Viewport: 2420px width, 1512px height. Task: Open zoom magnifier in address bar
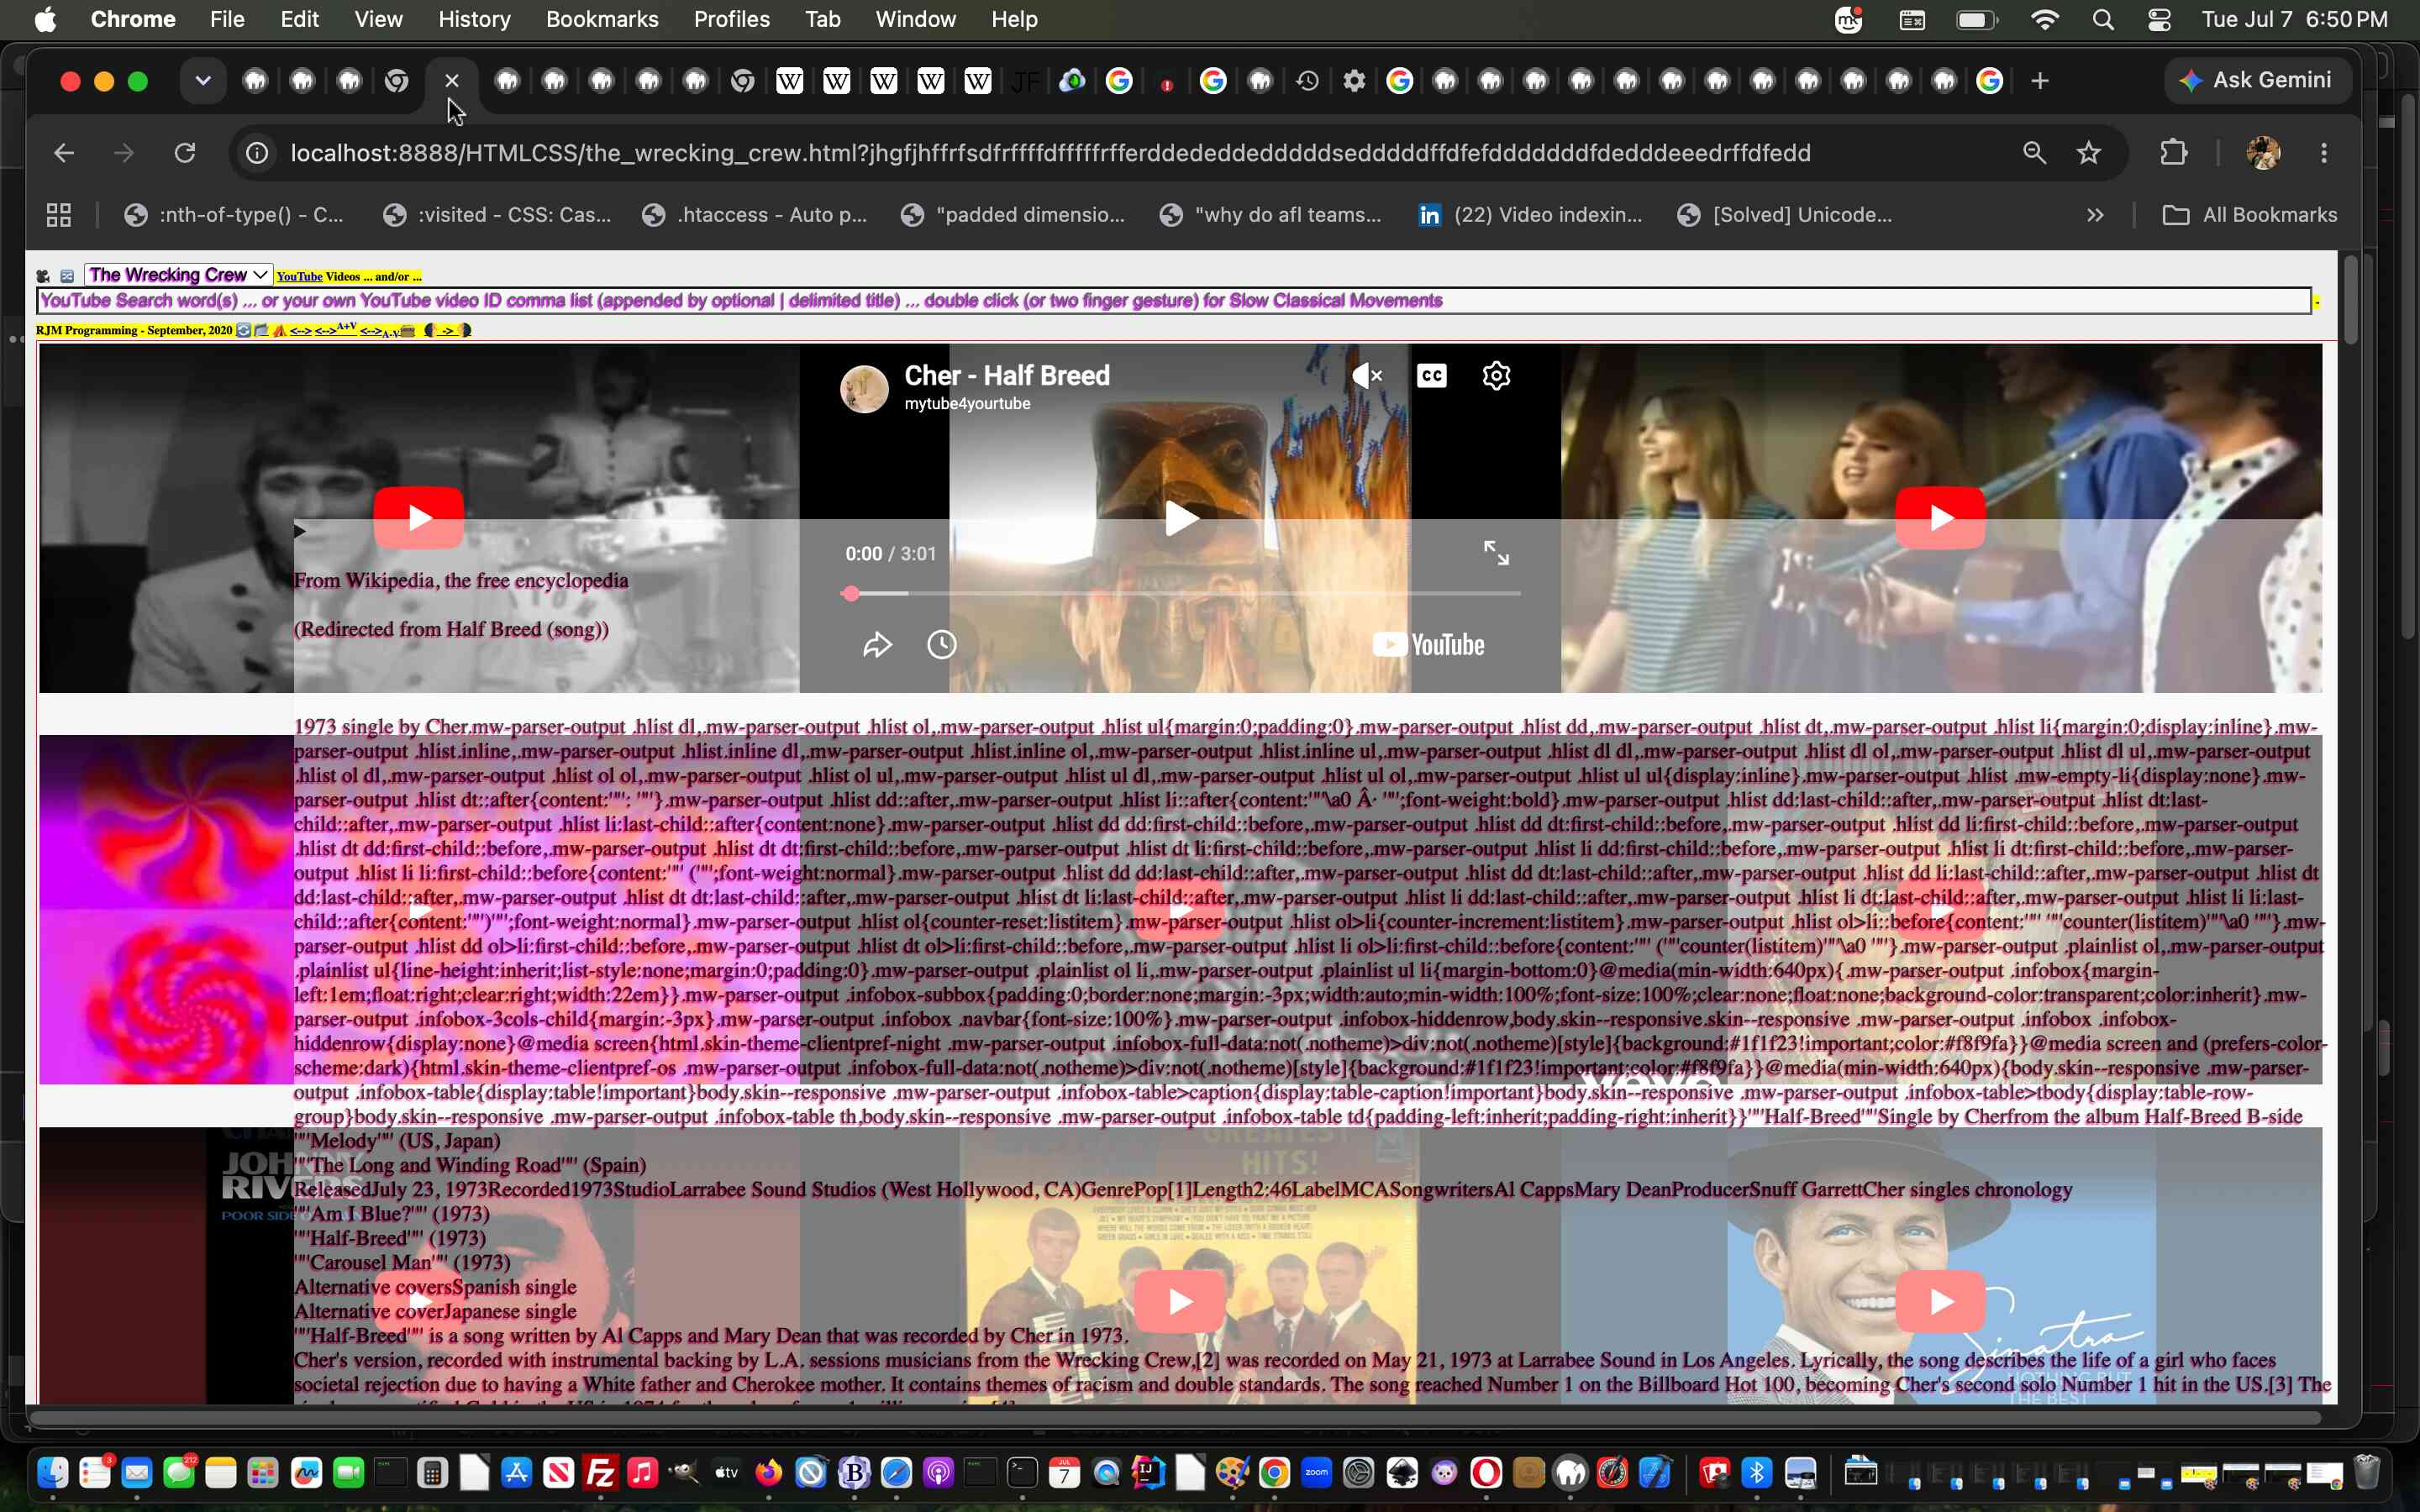pyautogui.click(x=2034, y=153)
